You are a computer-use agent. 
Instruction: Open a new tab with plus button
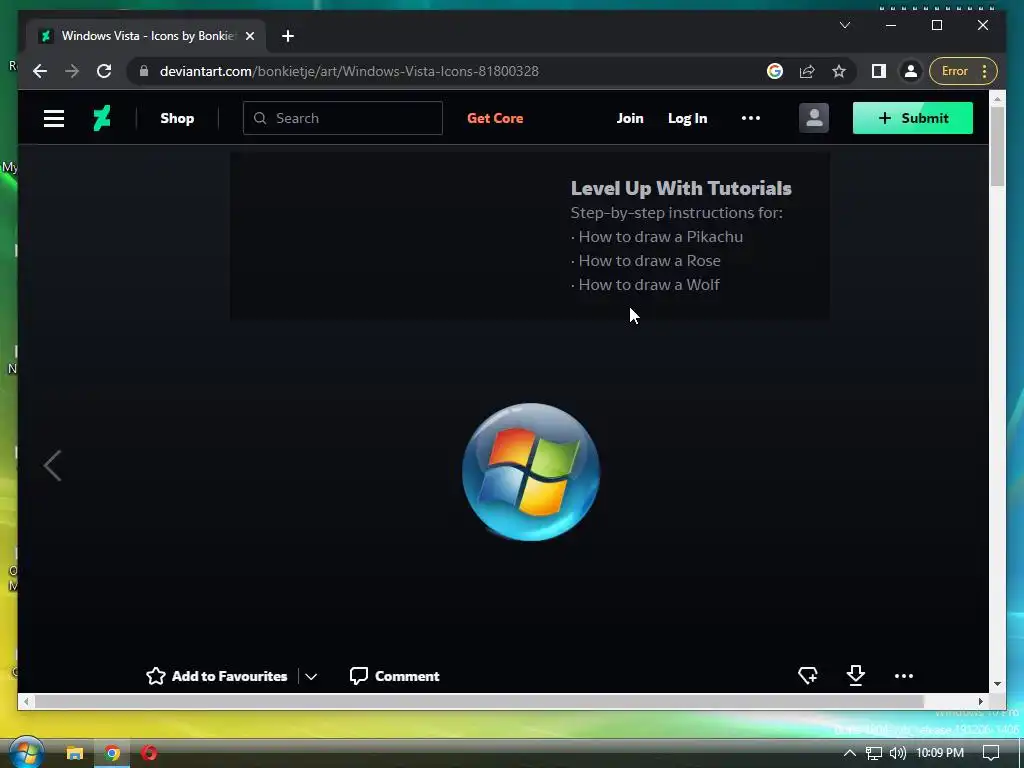coord(288,36)
